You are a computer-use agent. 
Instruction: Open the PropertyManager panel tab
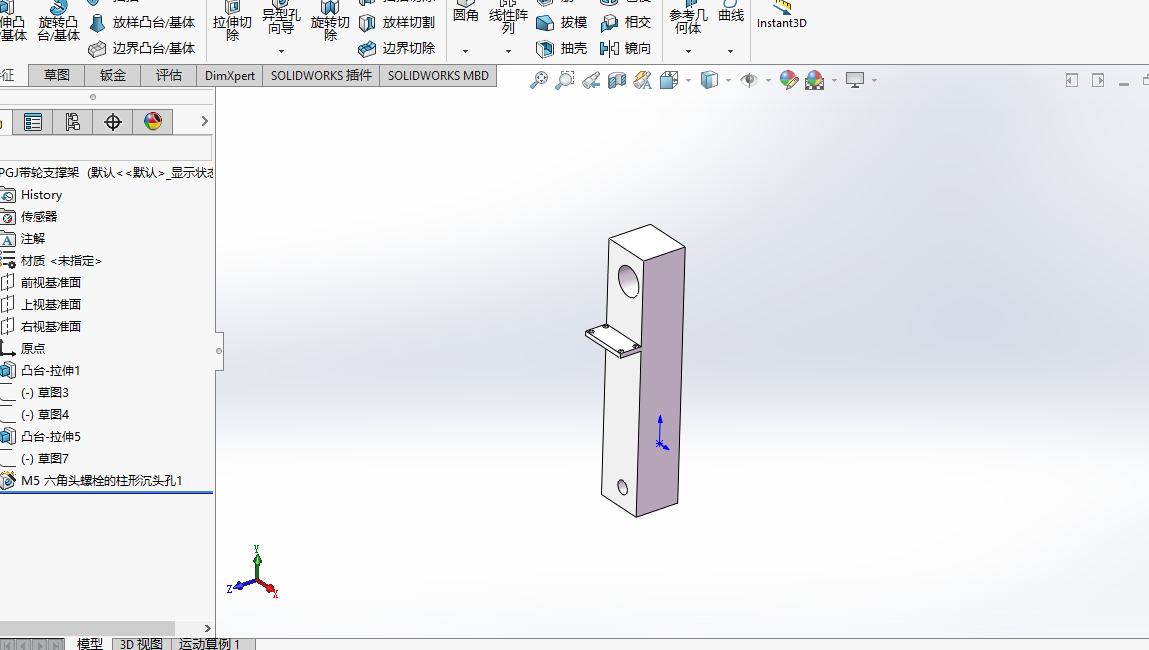(x=33, y=122)
